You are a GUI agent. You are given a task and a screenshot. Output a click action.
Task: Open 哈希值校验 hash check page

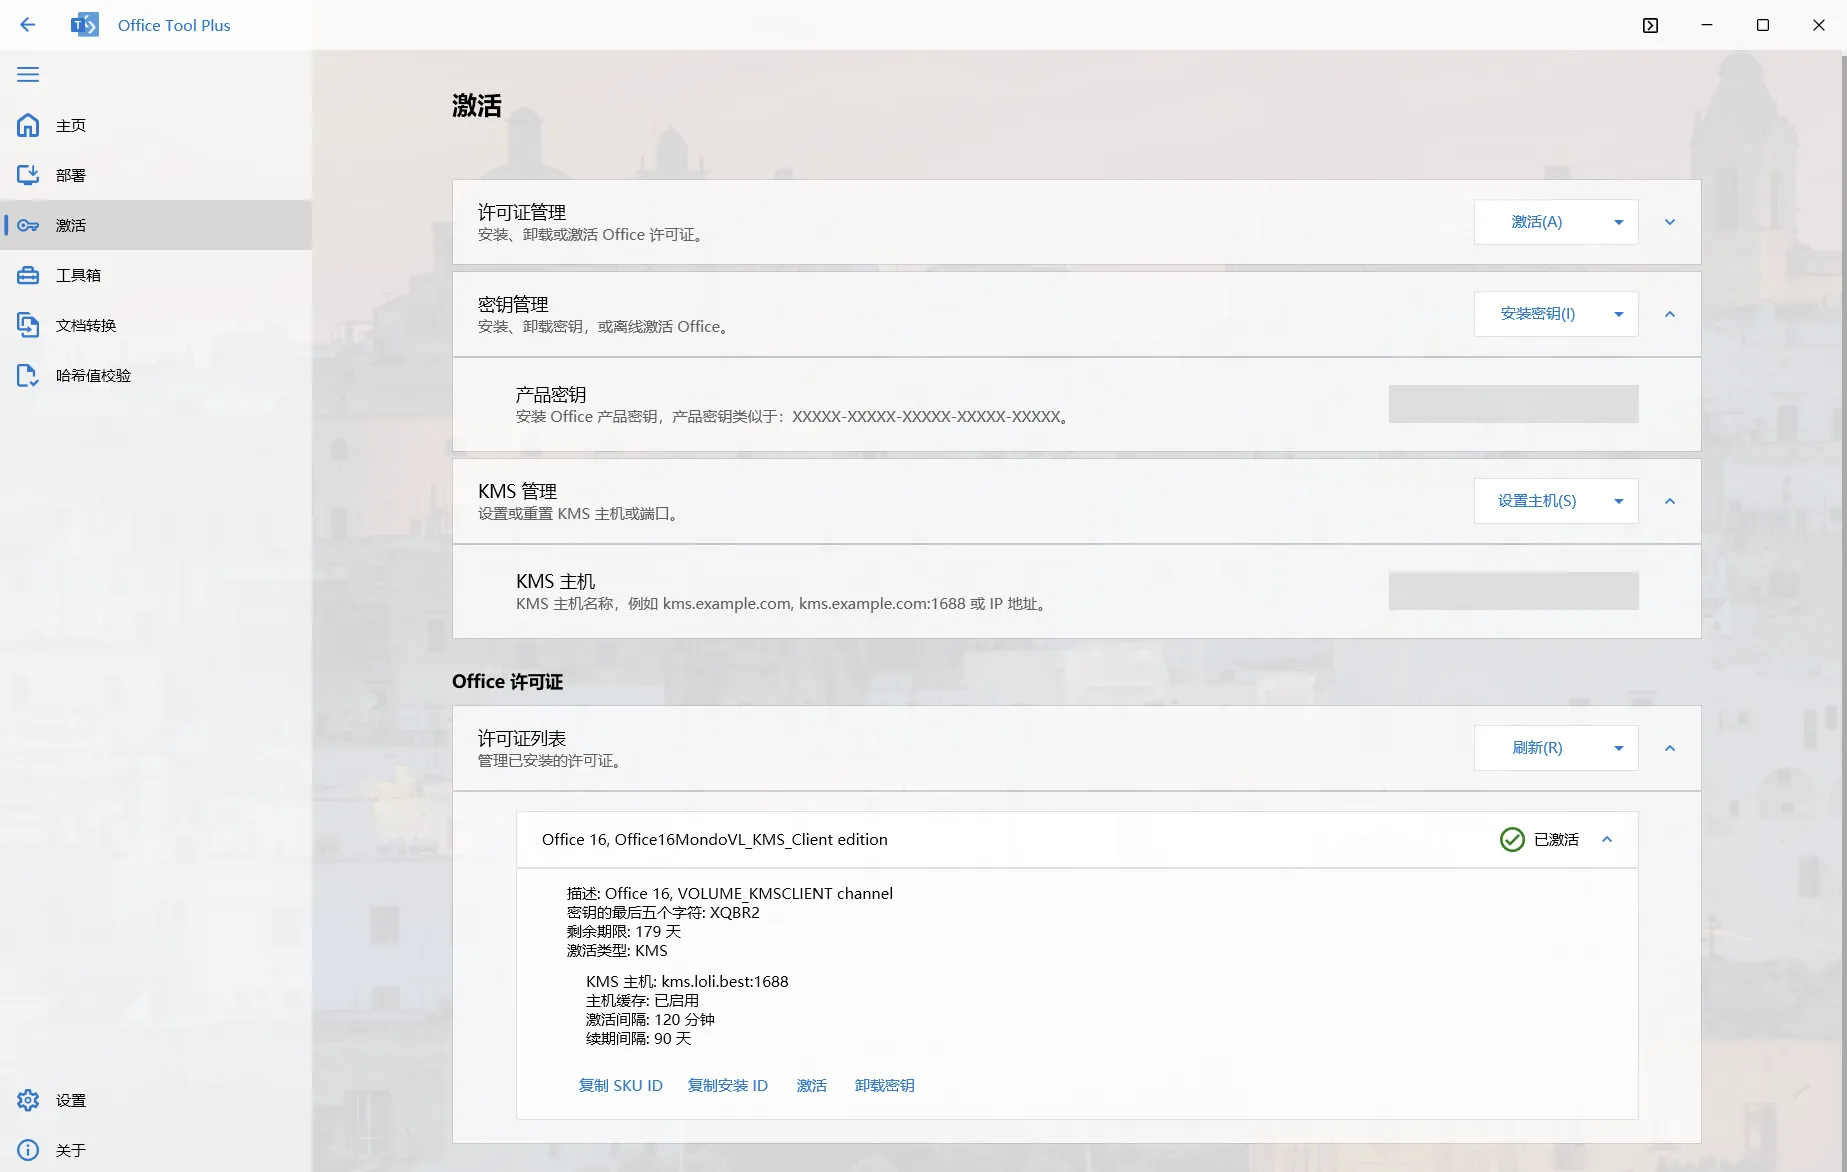(92, 376)
